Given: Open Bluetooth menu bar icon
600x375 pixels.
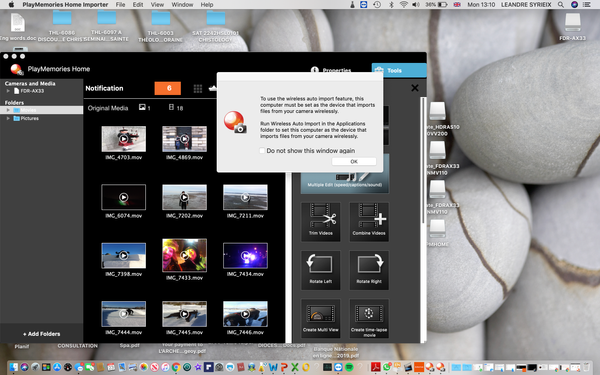Looking at the screenshot, I should [x=391, y=5].
